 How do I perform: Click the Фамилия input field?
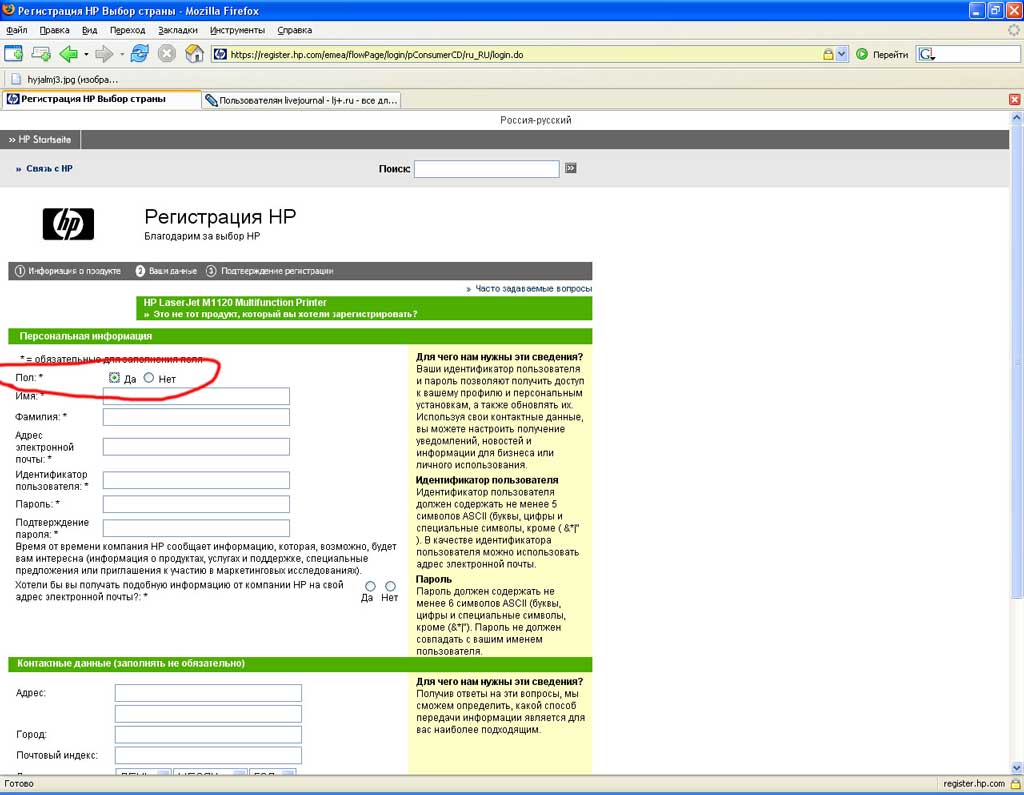[x=196, y=417]
